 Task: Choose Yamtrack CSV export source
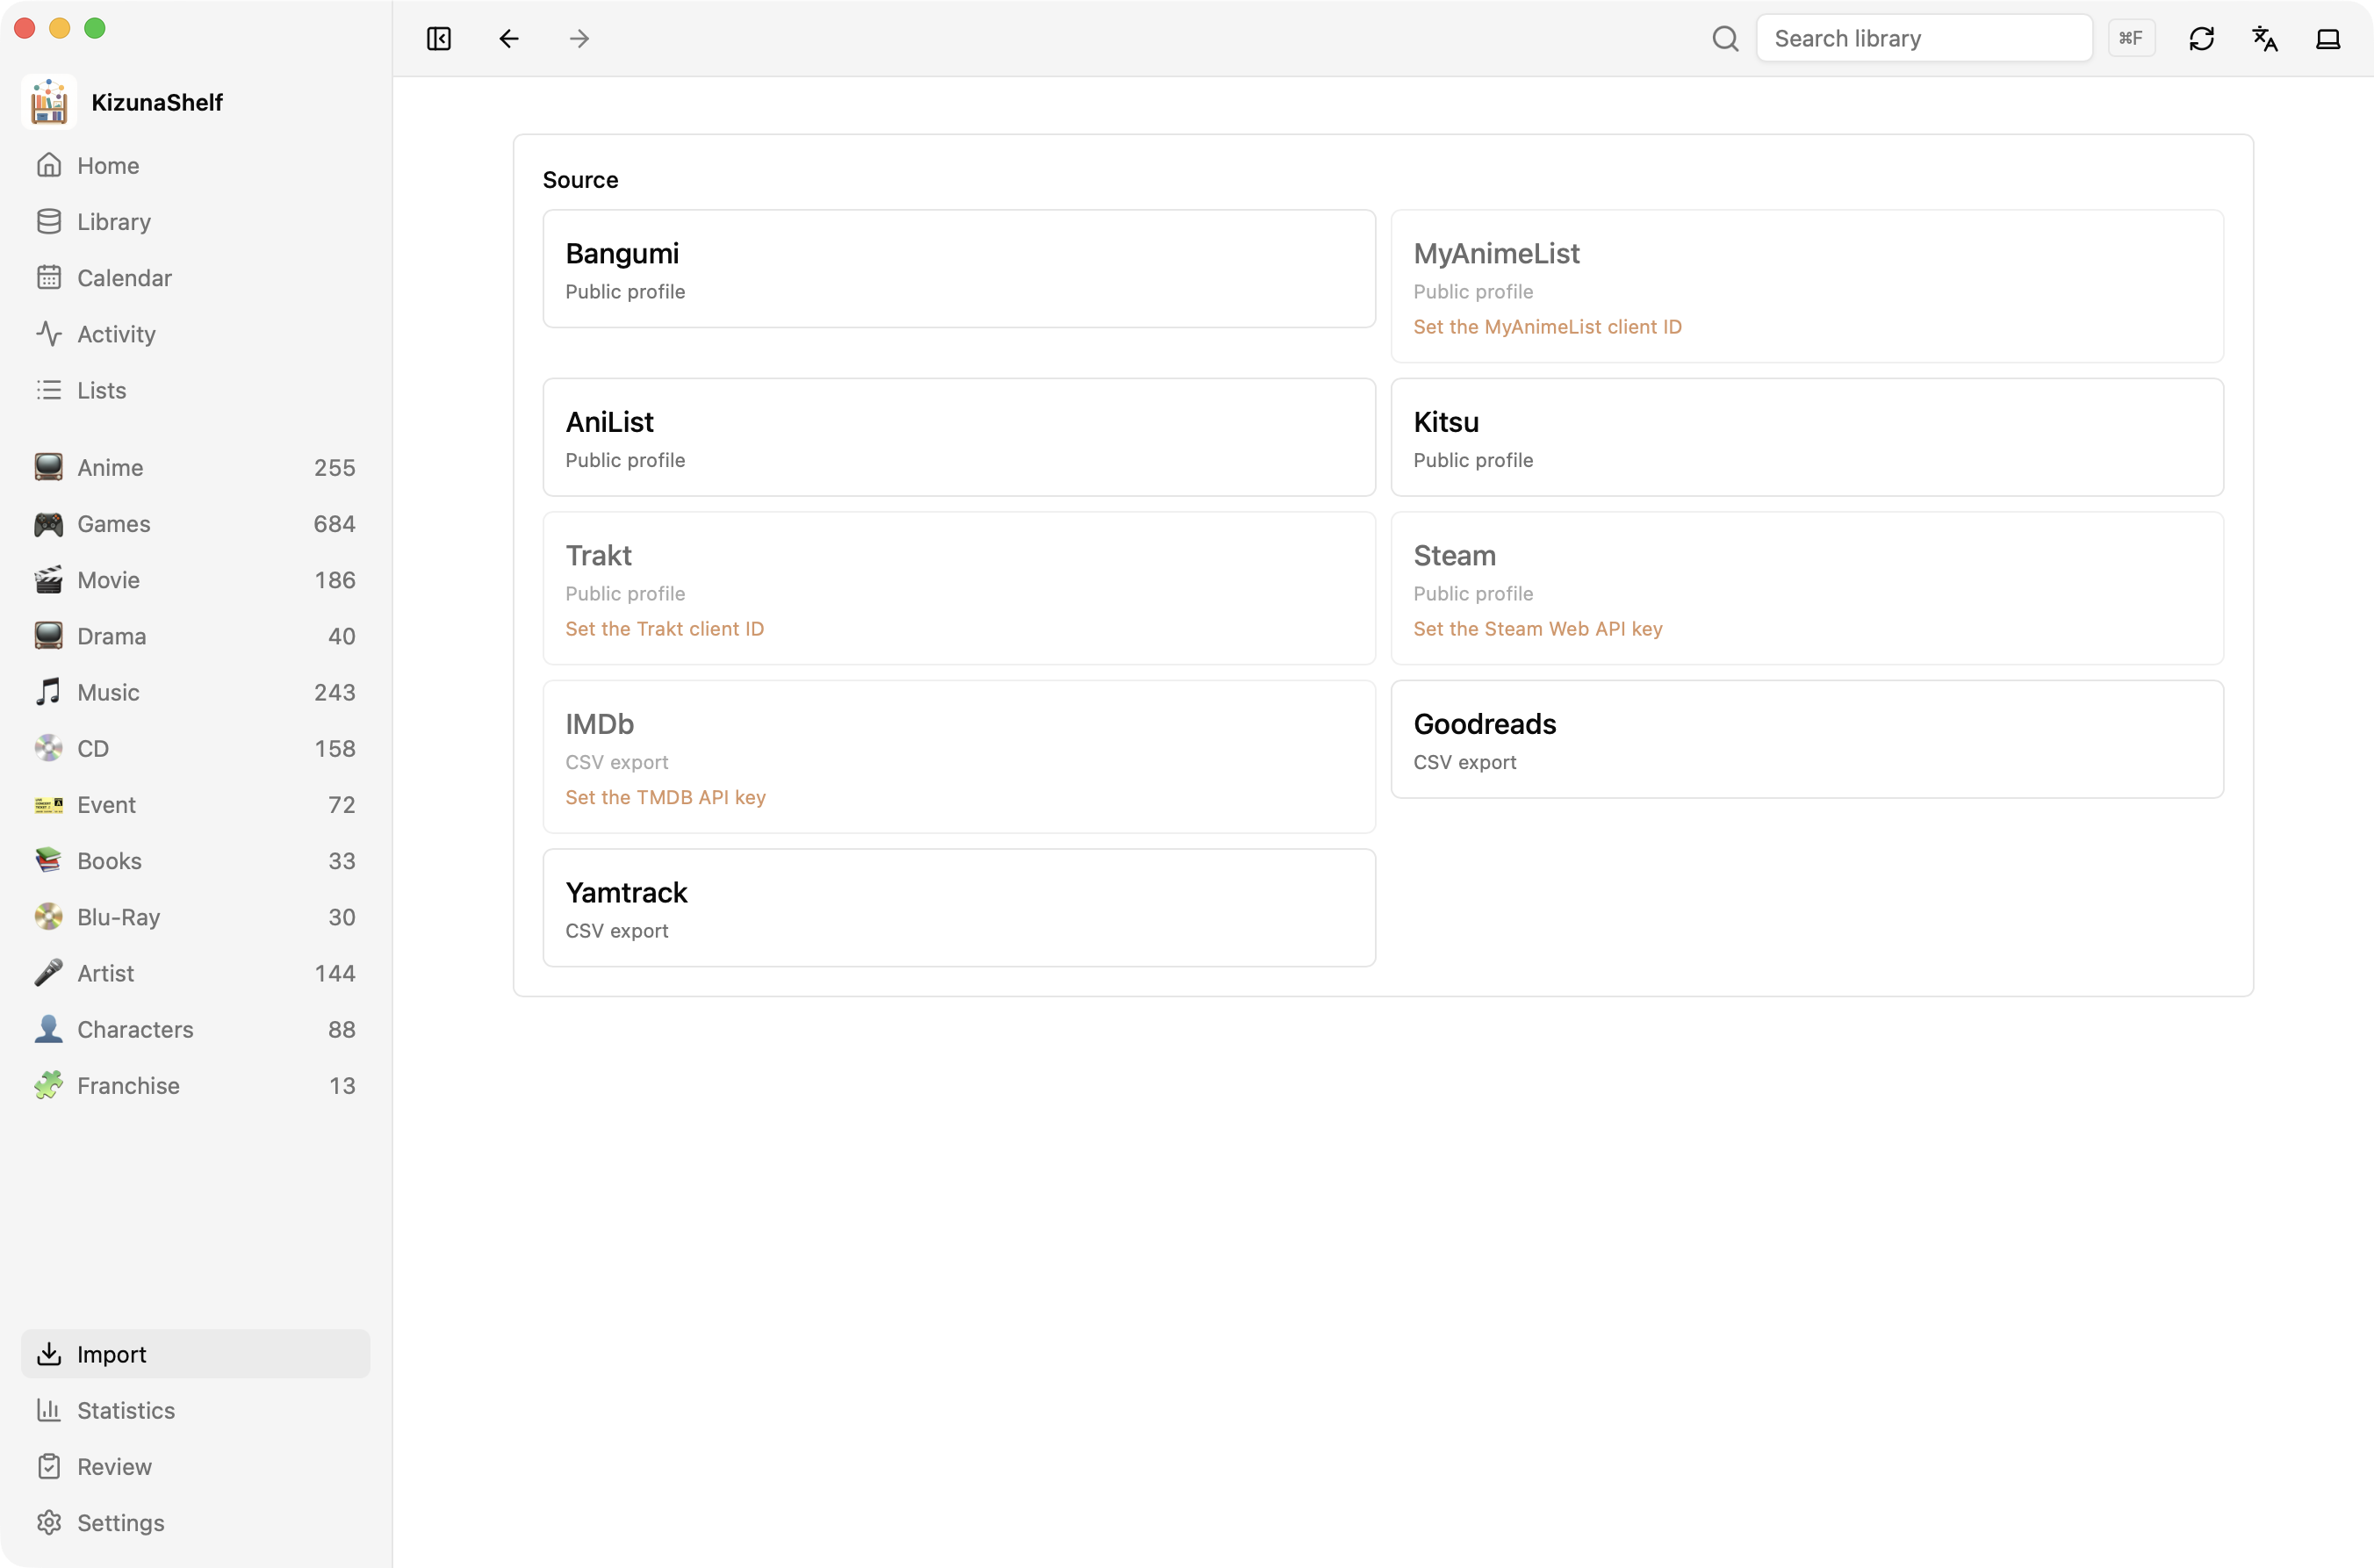coord(959,907)
